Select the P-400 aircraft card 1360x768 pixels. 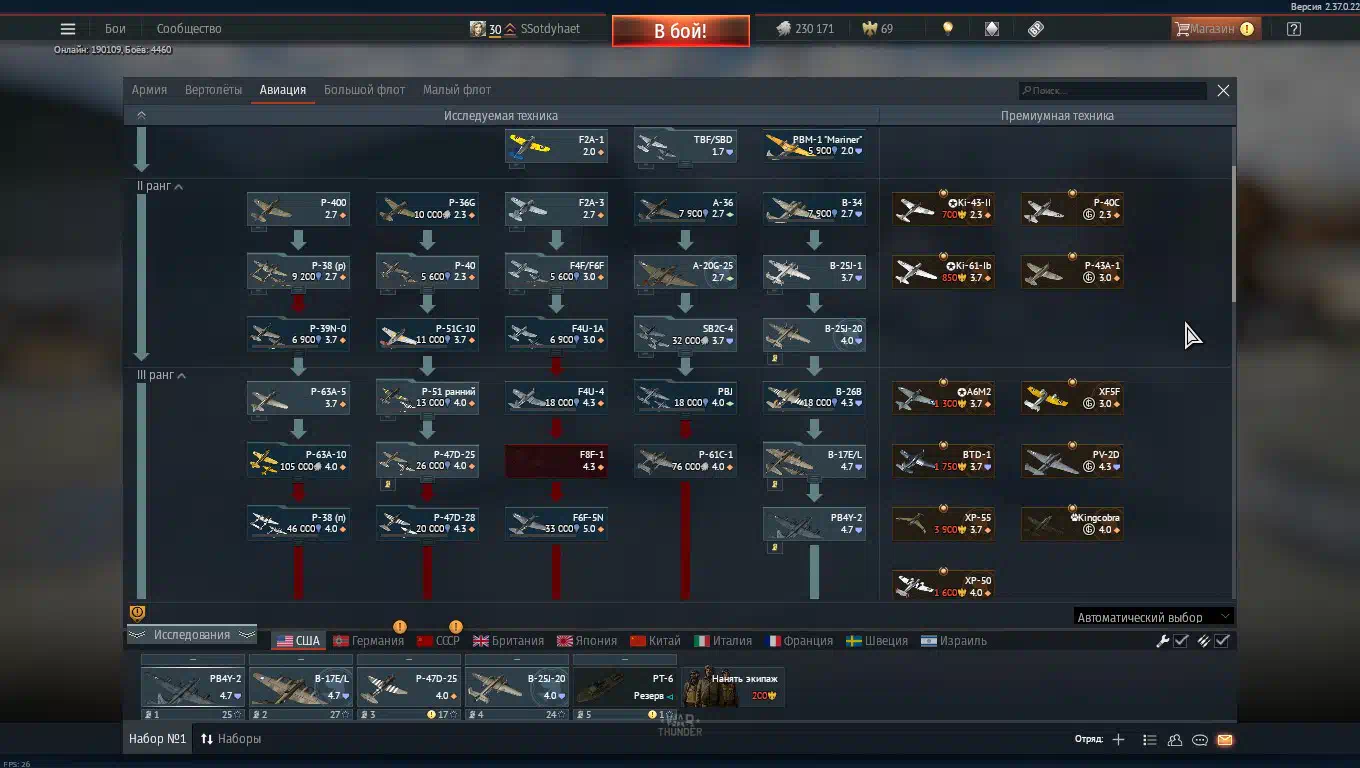coord(298,209)
